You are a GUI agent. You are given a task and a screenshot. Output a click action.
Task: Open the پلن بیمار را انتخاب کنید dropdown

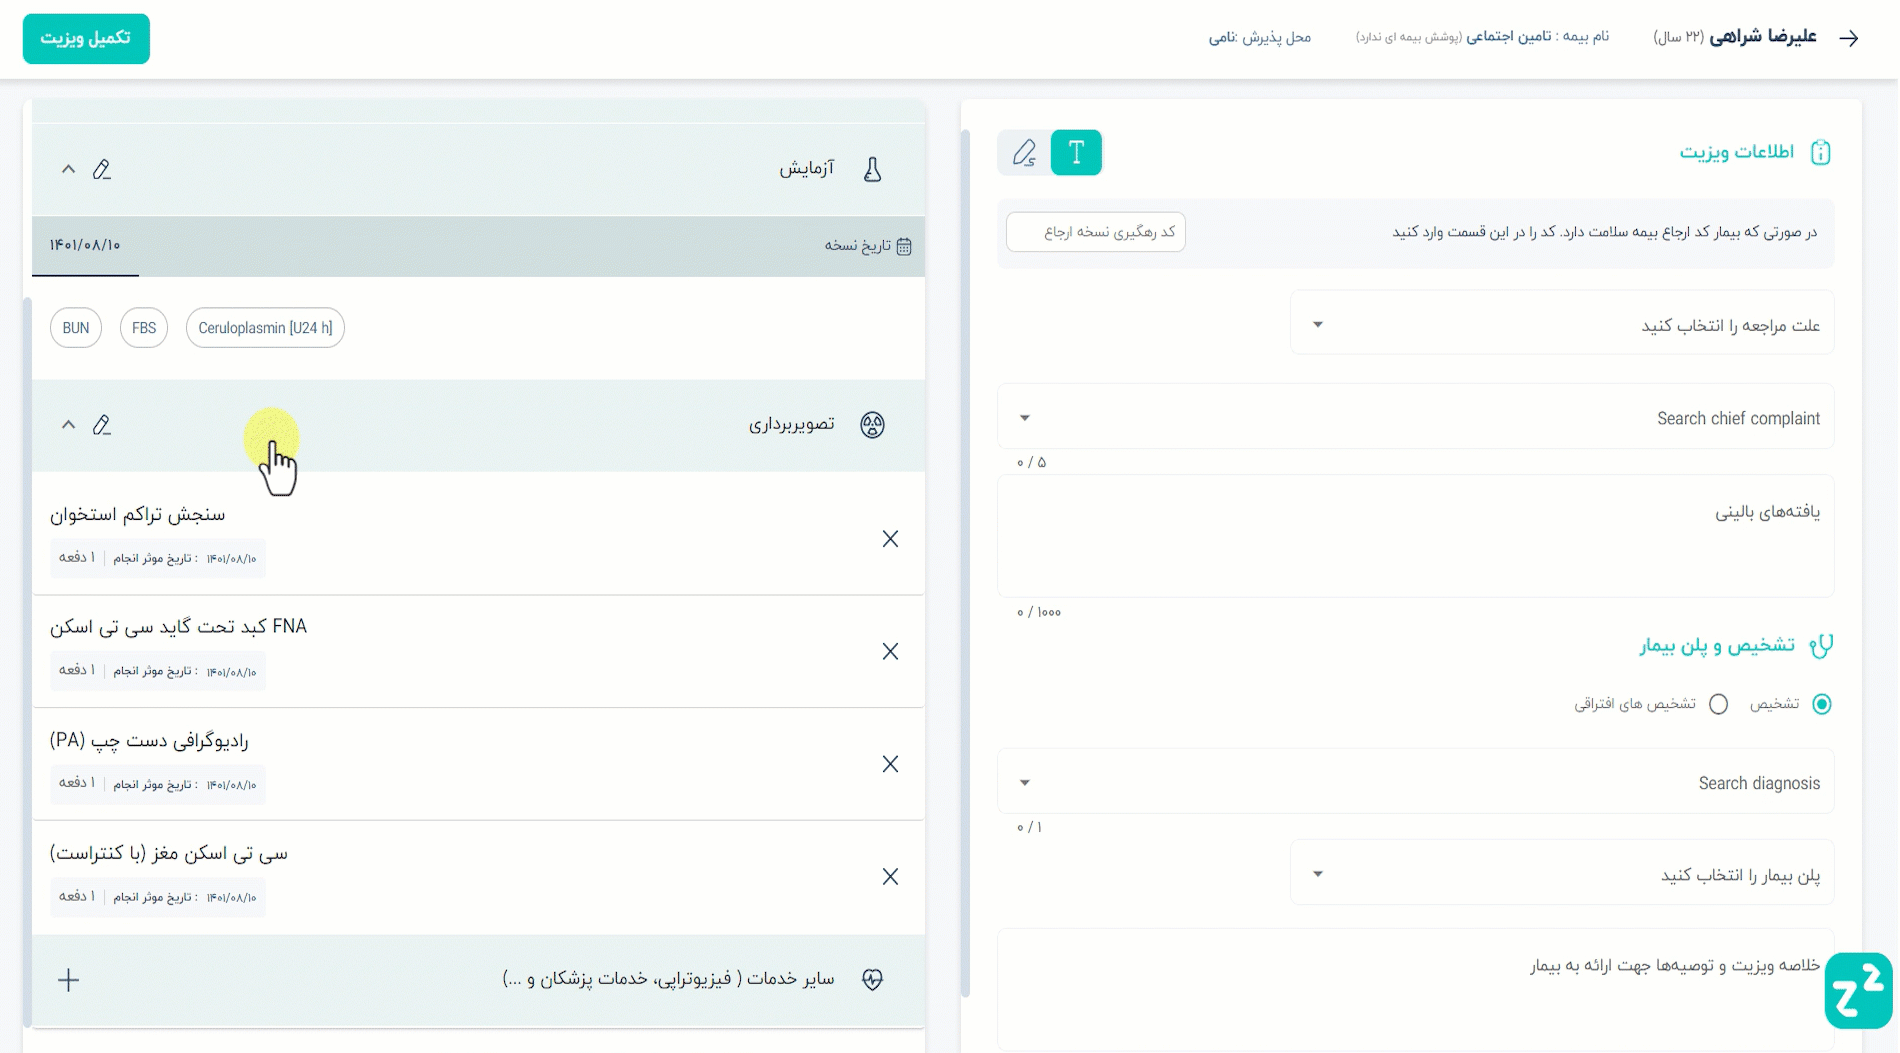click(1562, 873)
